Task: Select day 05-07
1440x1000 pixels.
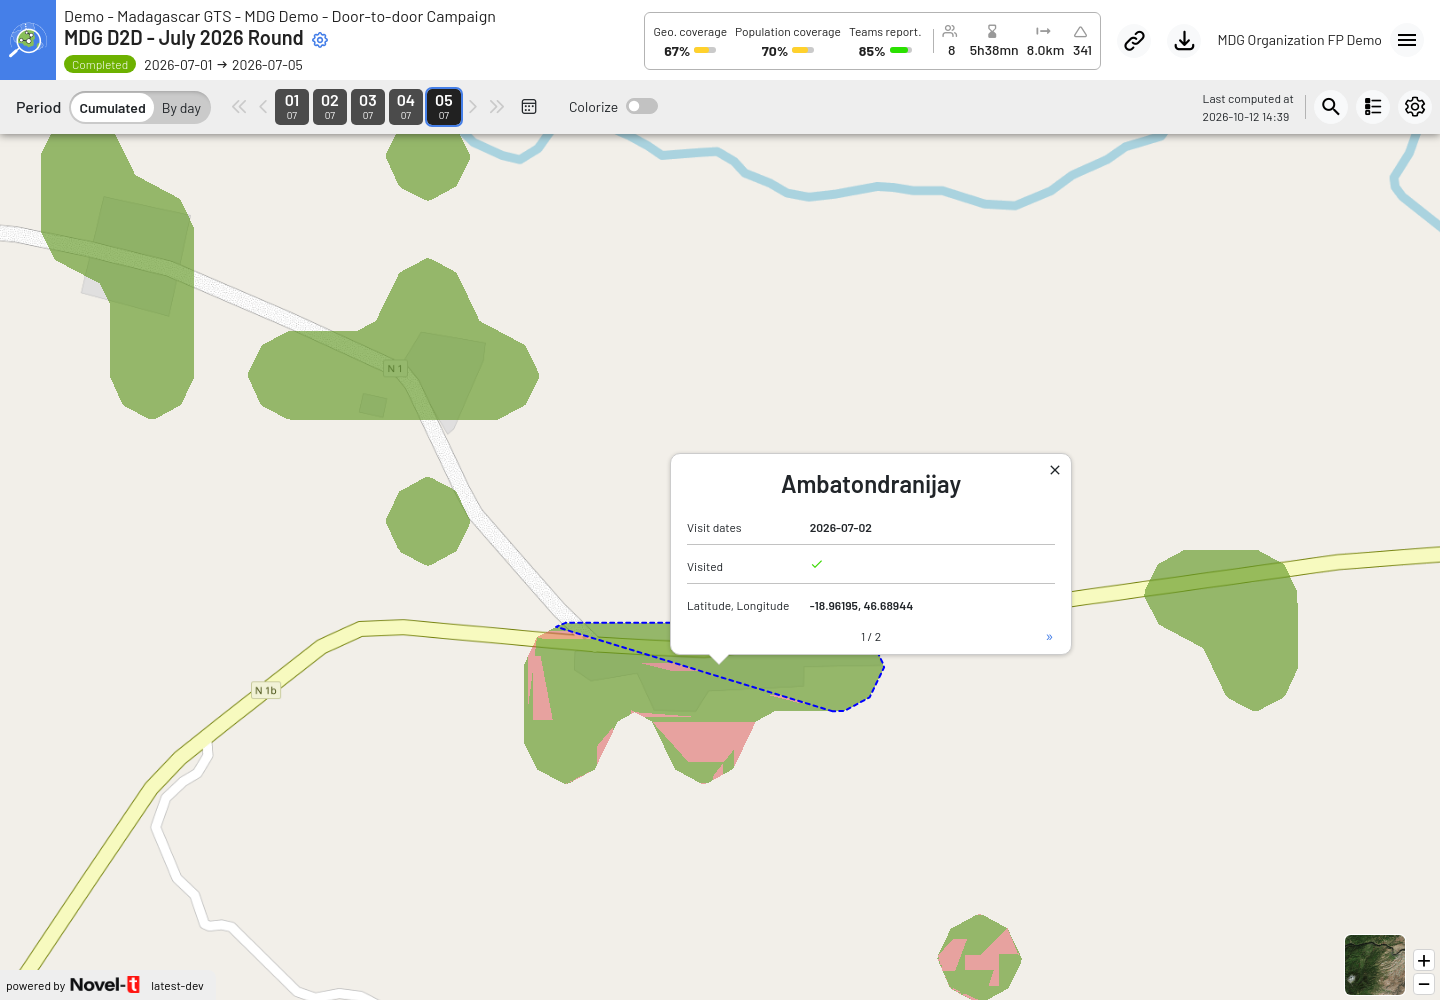Action: [444, 107]
